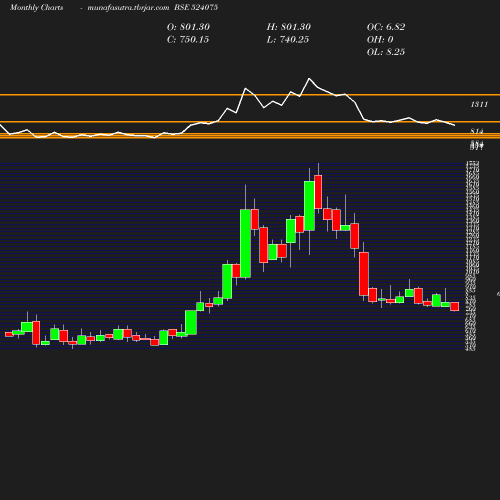Click the high value H: 801.30

click(x=289, y=27)
